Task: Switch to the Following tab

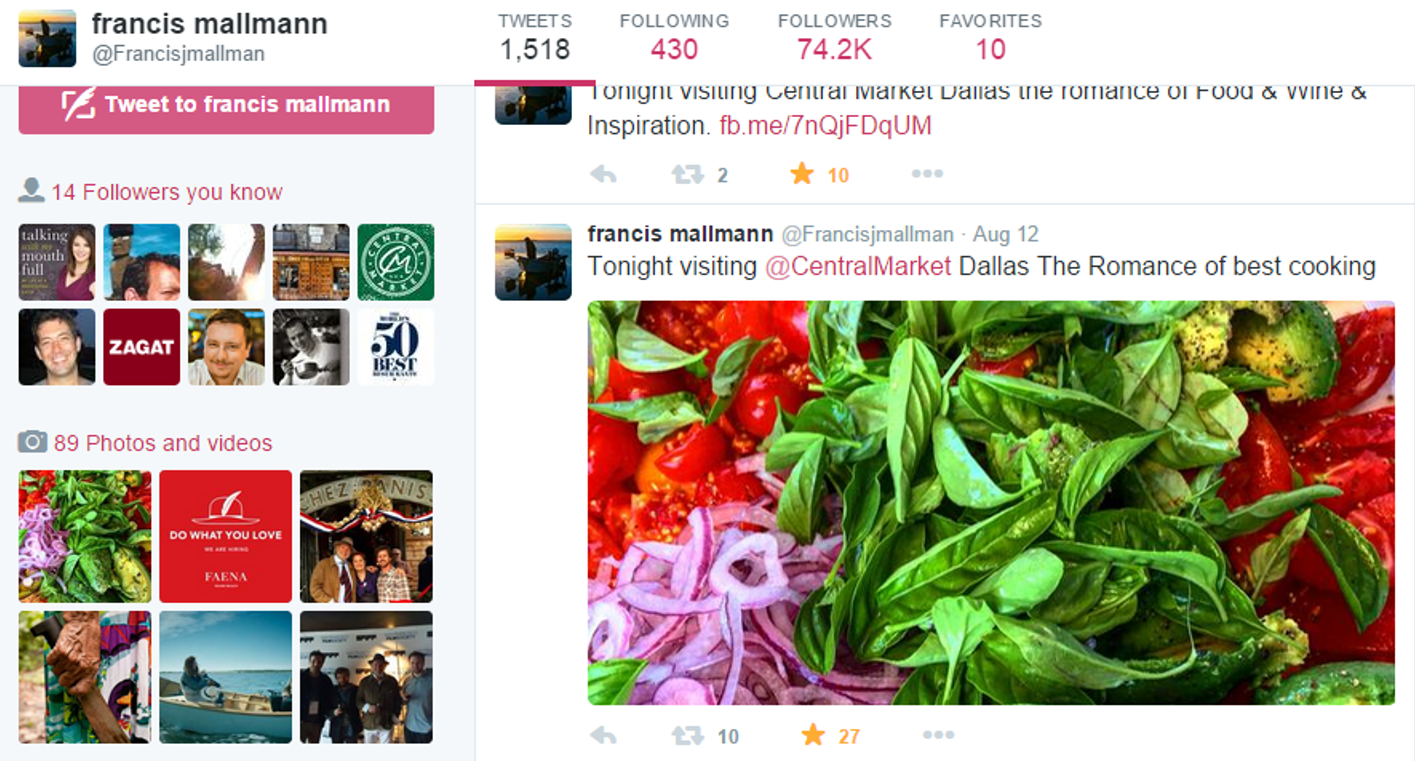Action: tap(674, 37)
